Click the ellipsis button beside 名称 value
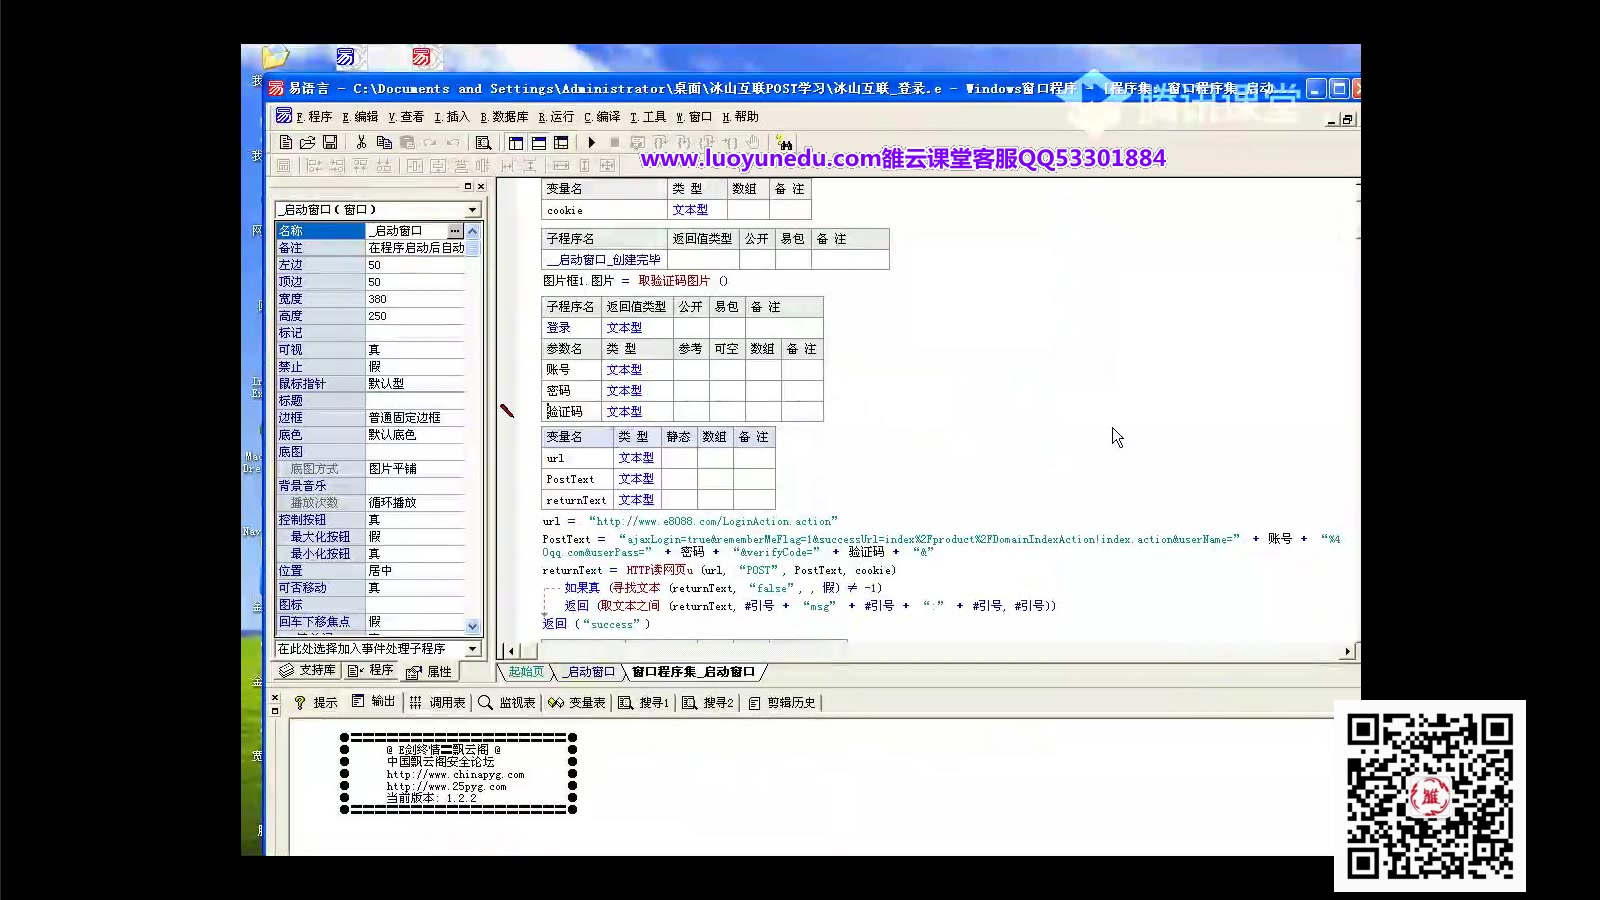Screen dimensions: 1600x900 455,231
